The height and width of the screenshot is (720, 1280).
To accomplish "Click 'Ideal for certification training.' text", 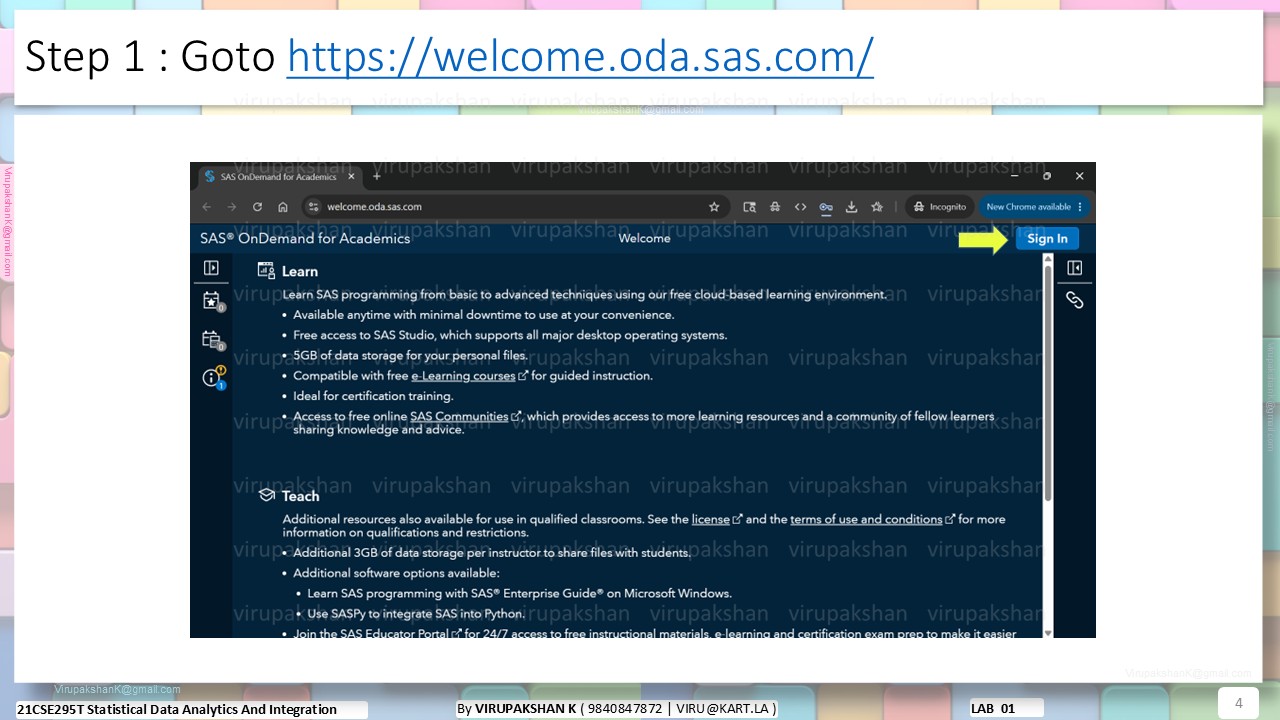I will coord(373,396).
